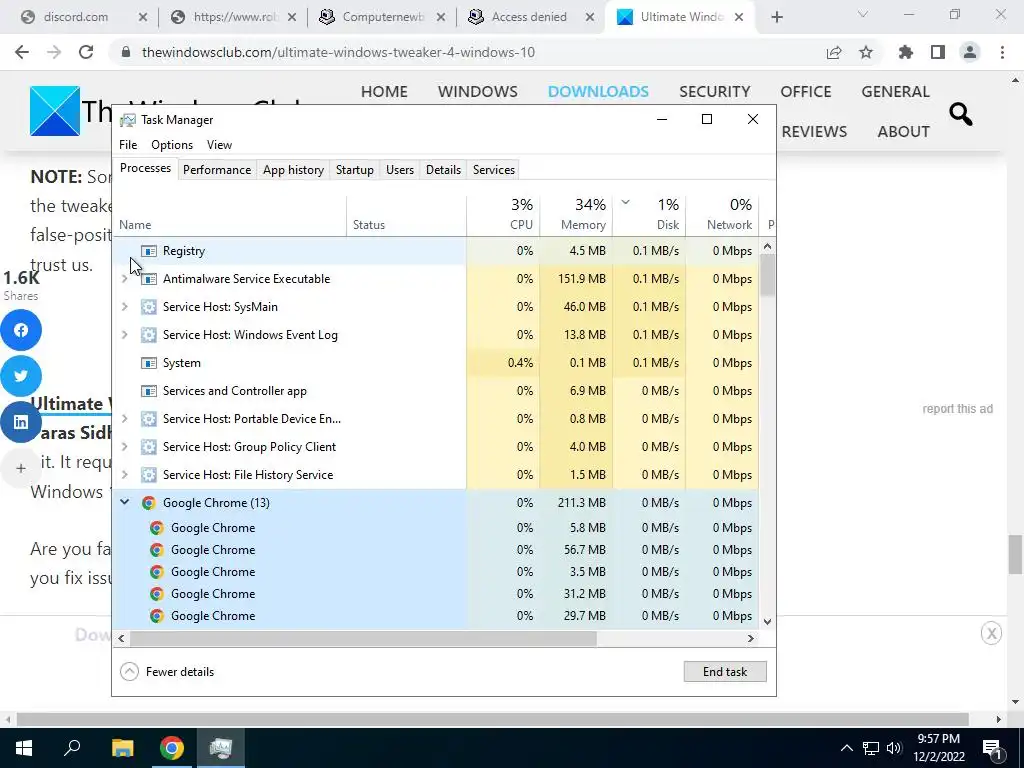
Task: Switch to the App history tab
Action: (x=293, y=170)
